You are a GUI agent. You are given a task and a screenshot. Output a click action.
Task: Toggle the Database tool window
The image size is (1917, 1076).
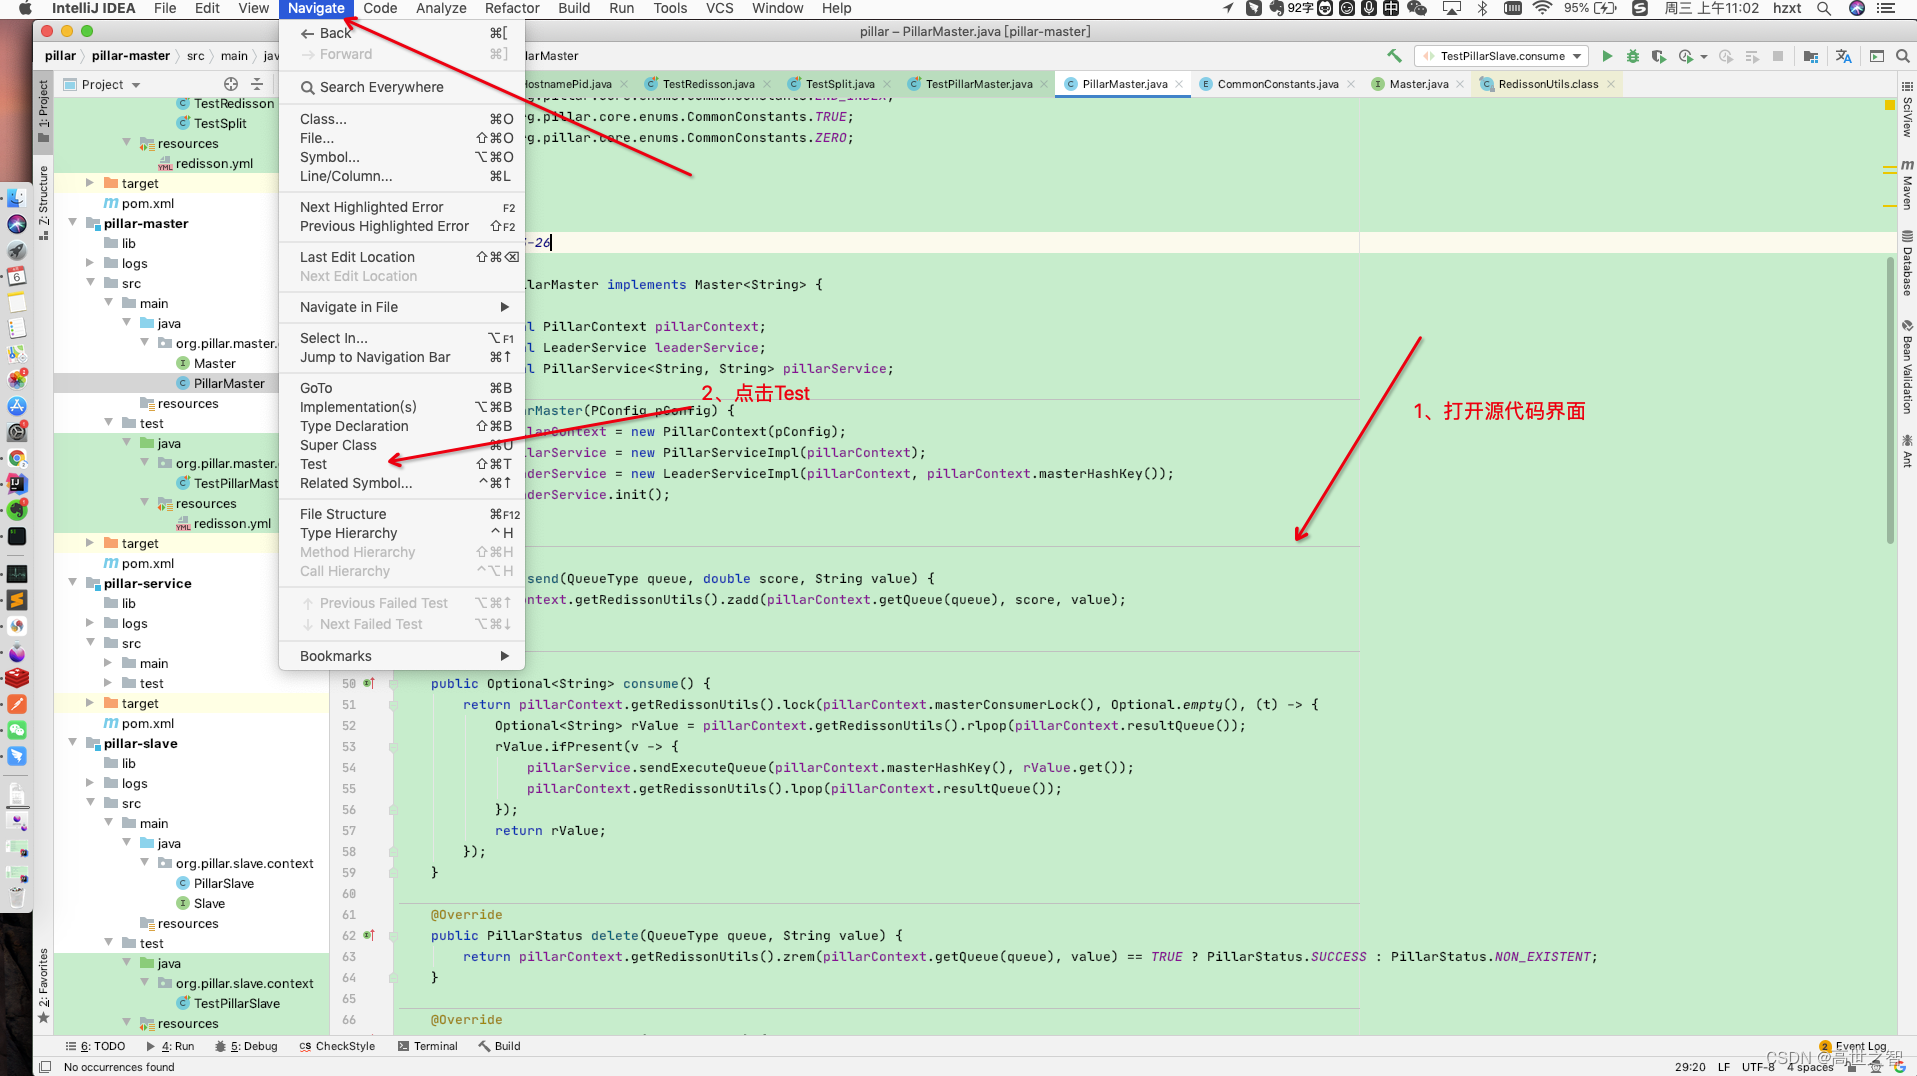[x=1907, y=263]
